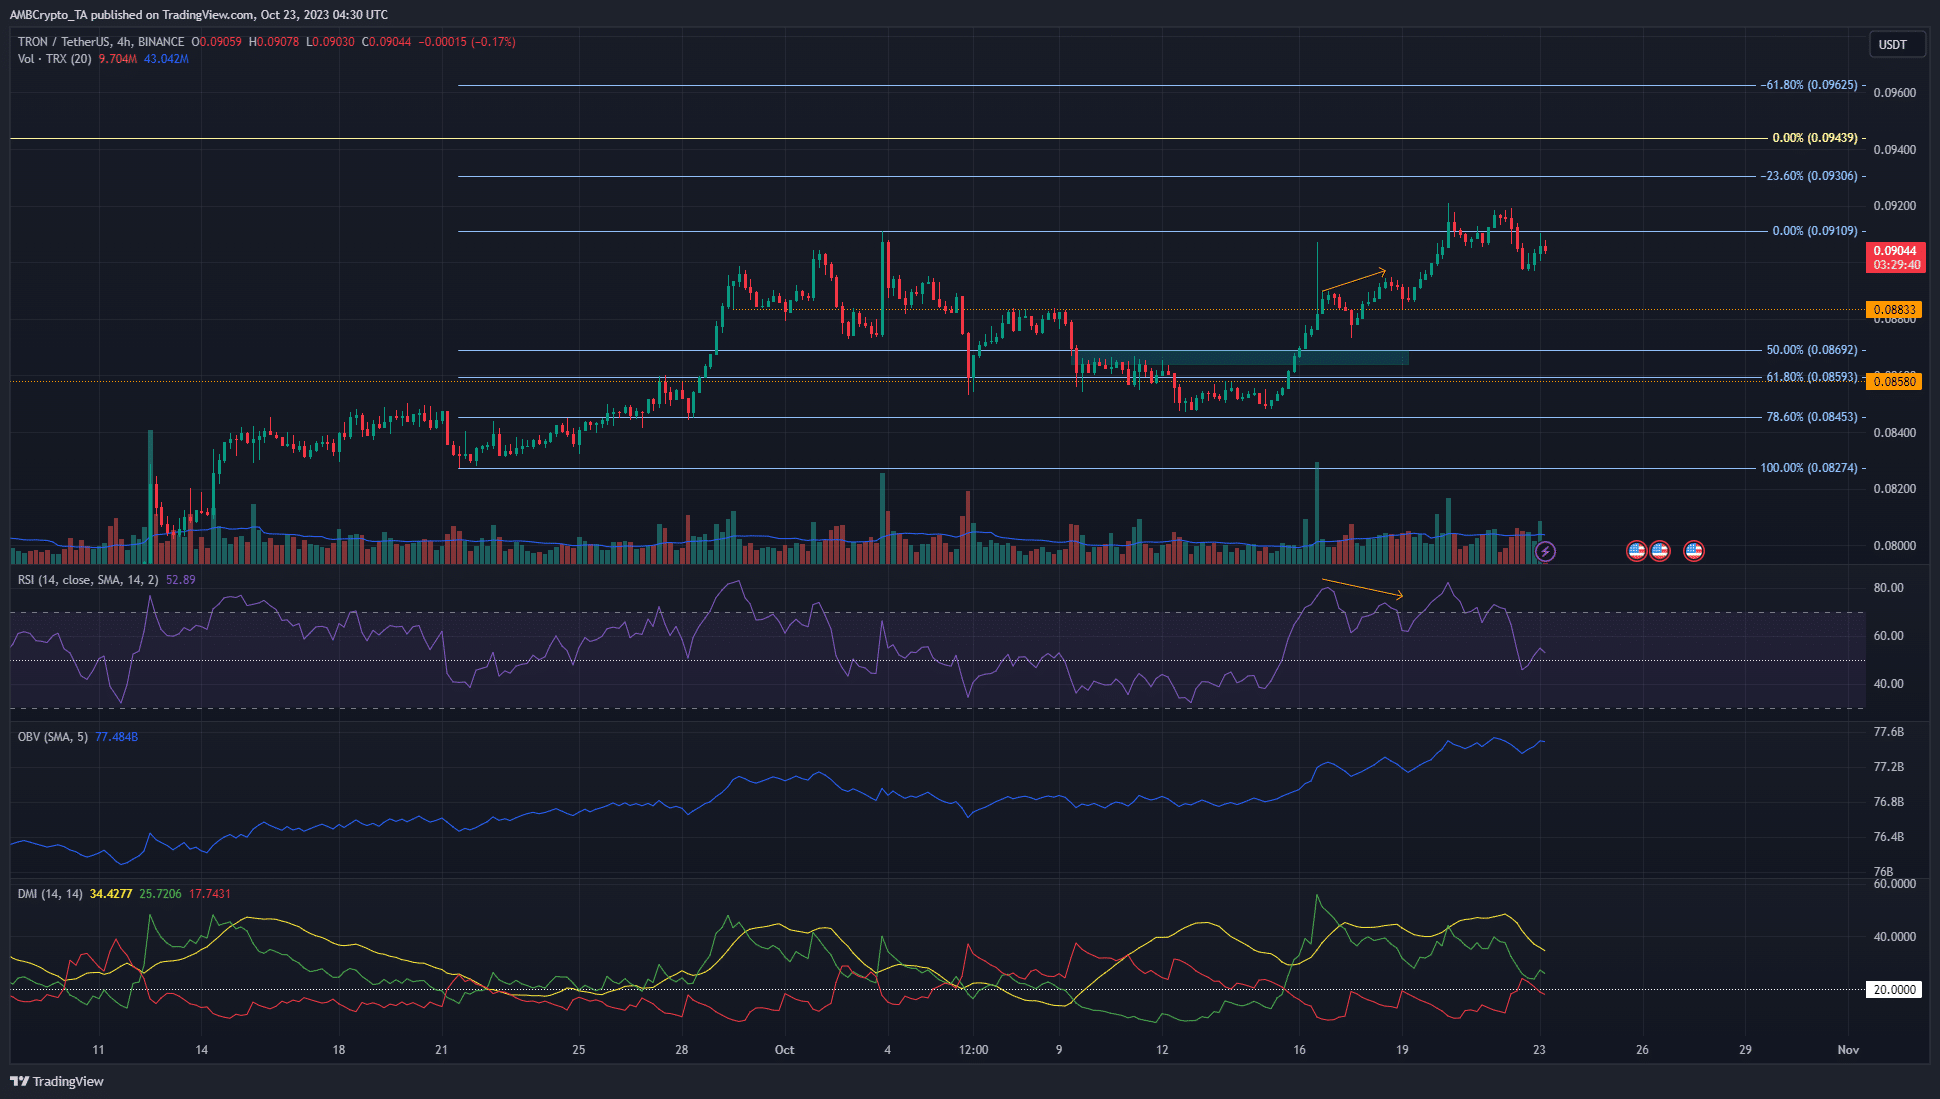The image size is (1940, 1099).
Task: Open the leftmost US flag event icon
Action: (x=1636, y=551)
